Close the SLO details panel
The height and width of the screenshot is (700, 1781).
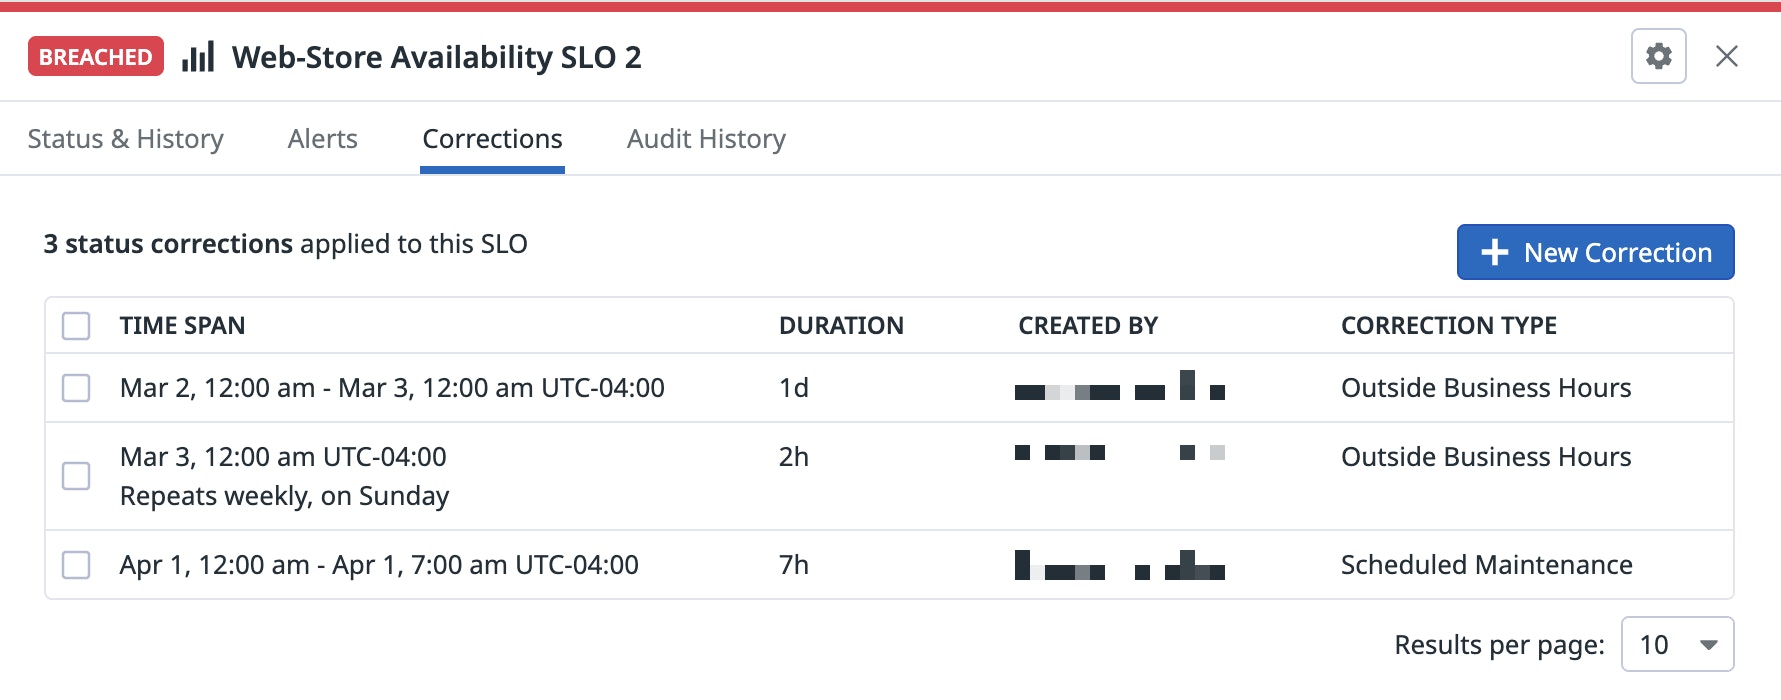click(1727, 56)
